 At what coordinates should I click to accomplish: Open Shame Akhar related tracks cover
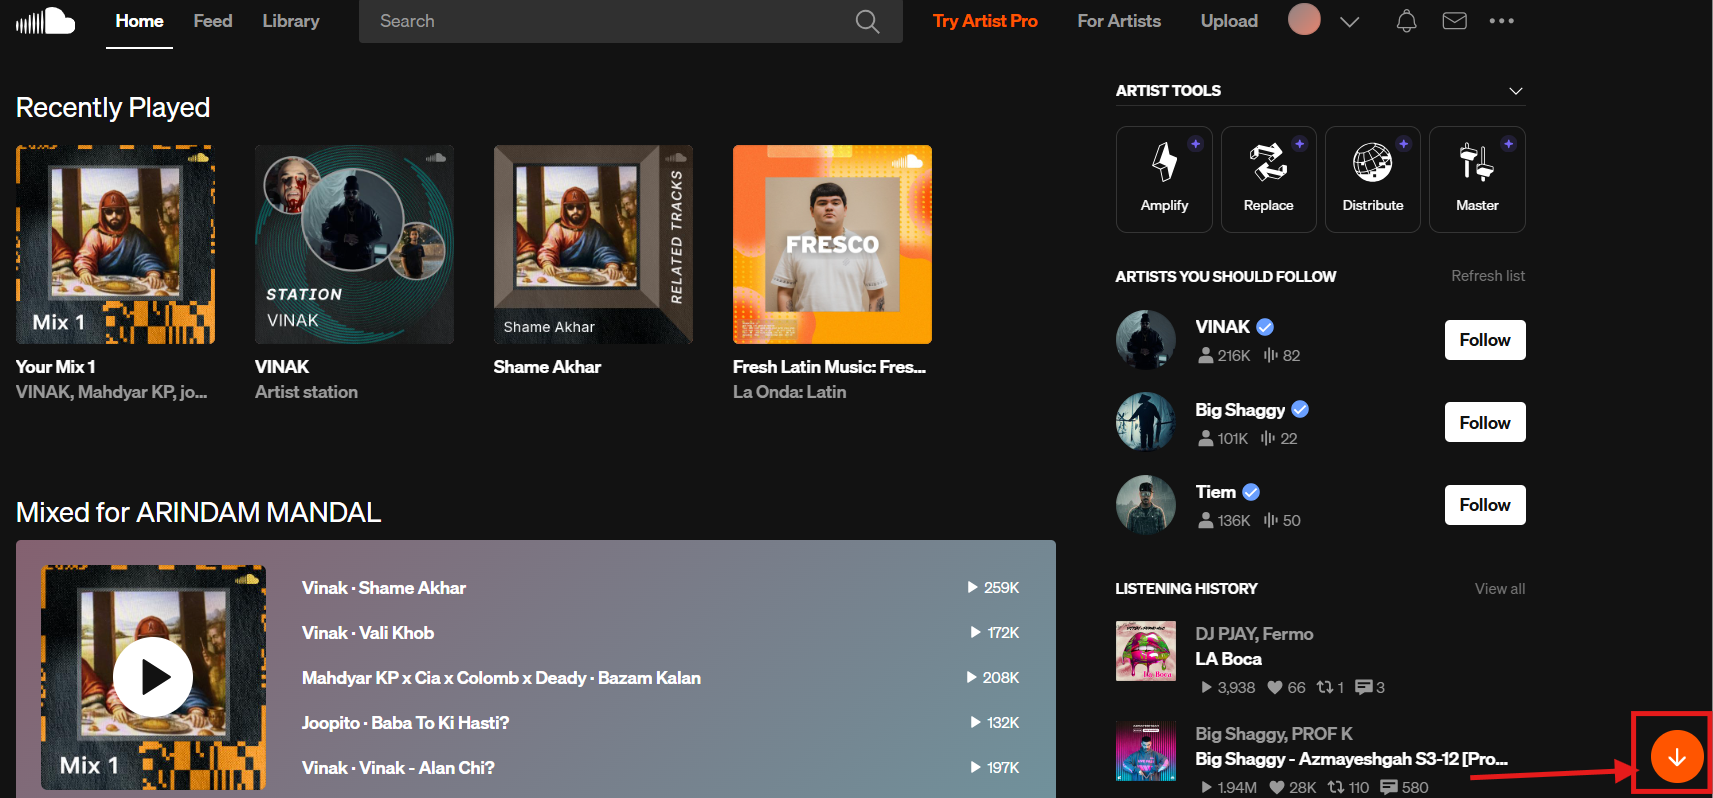click(593, 245)
